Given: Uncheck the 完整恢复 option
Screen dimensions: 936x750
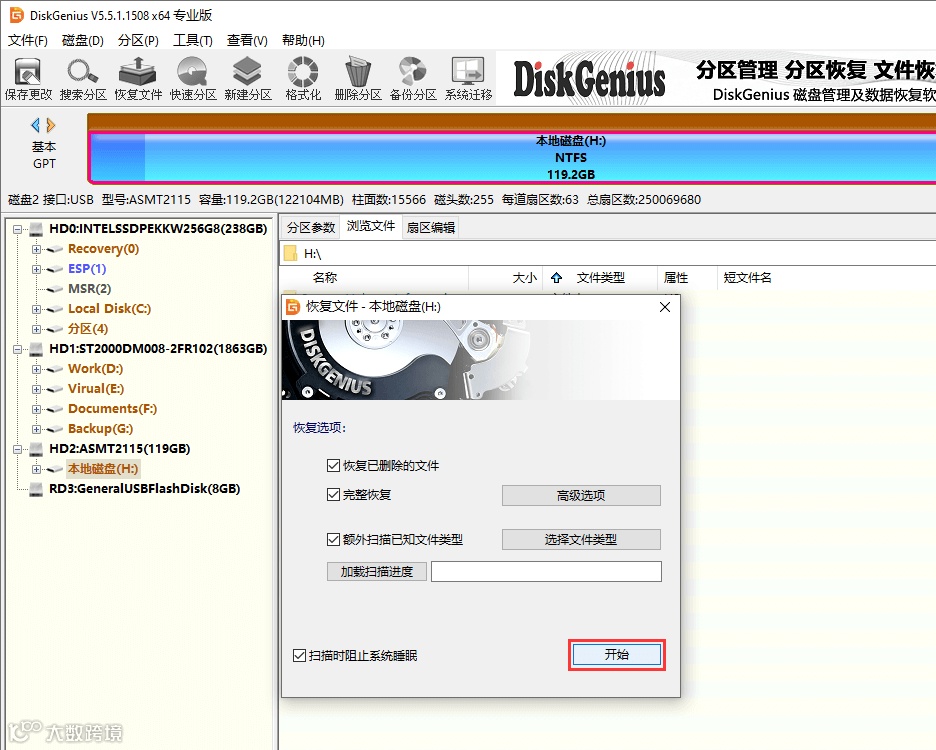Looking at the screenshot, I should point(333,494).
